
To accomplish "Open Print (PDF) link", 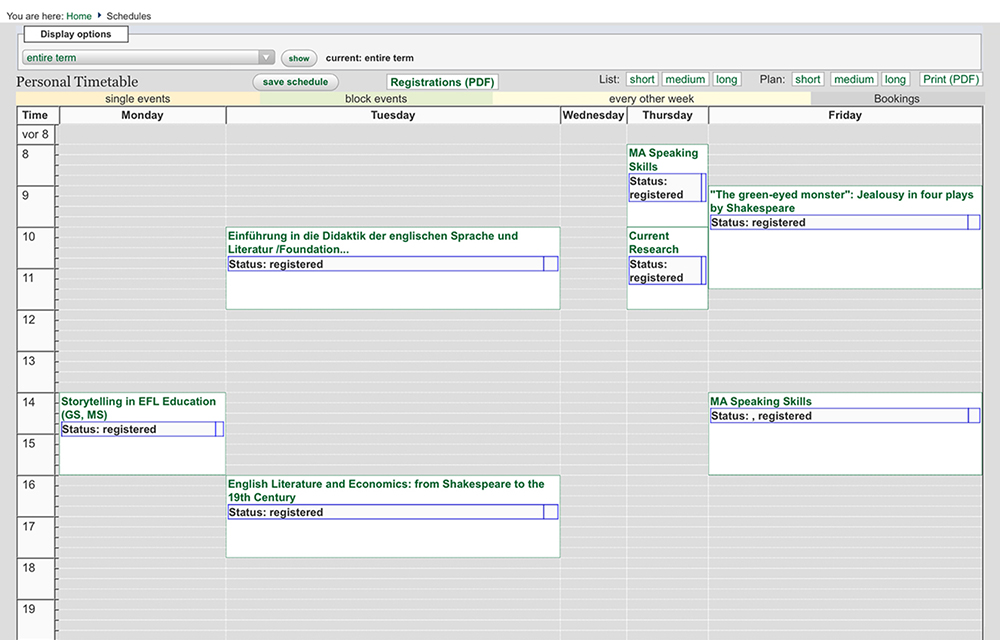I will point(950,79).
